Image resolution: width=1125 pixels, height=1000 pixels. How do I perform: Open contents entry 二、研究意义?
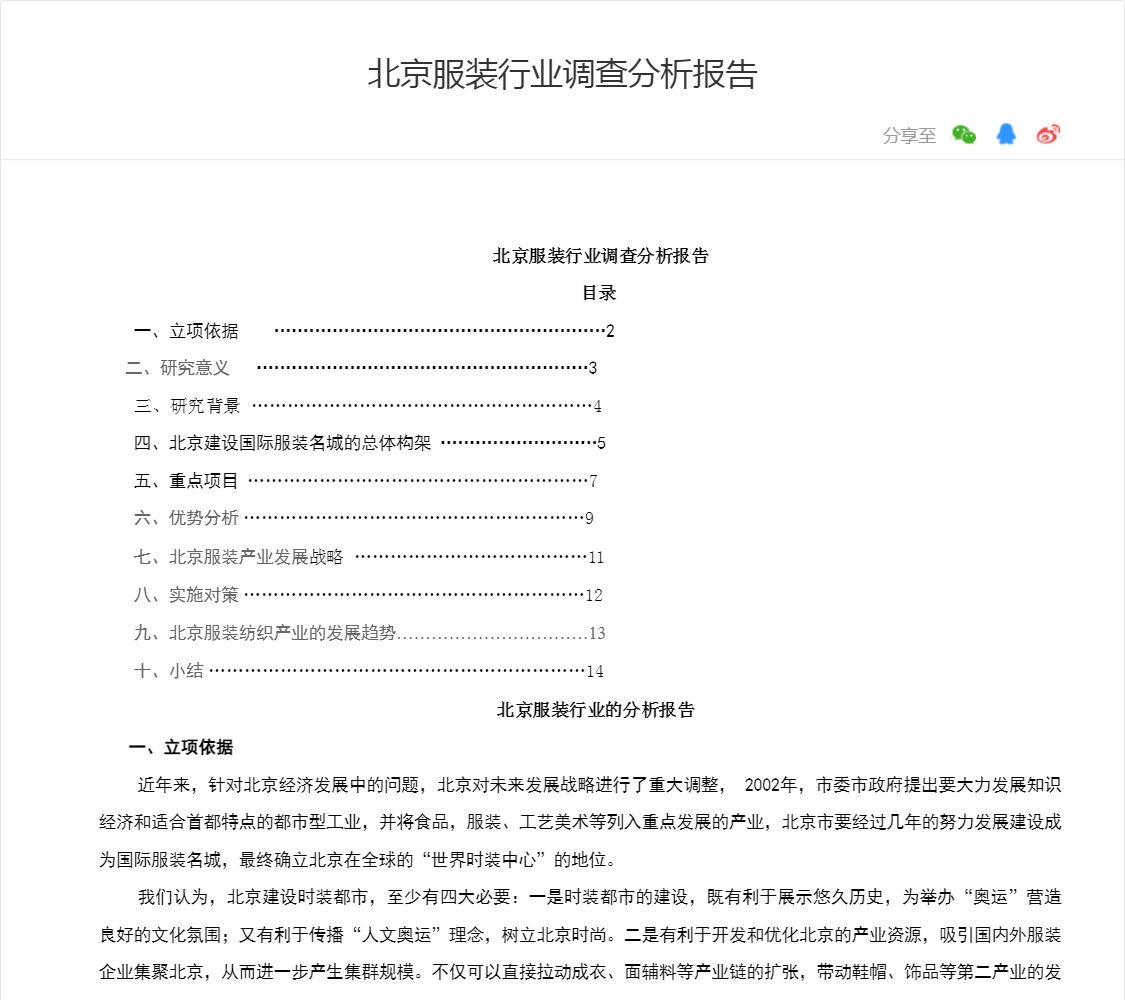click(361, 368)
